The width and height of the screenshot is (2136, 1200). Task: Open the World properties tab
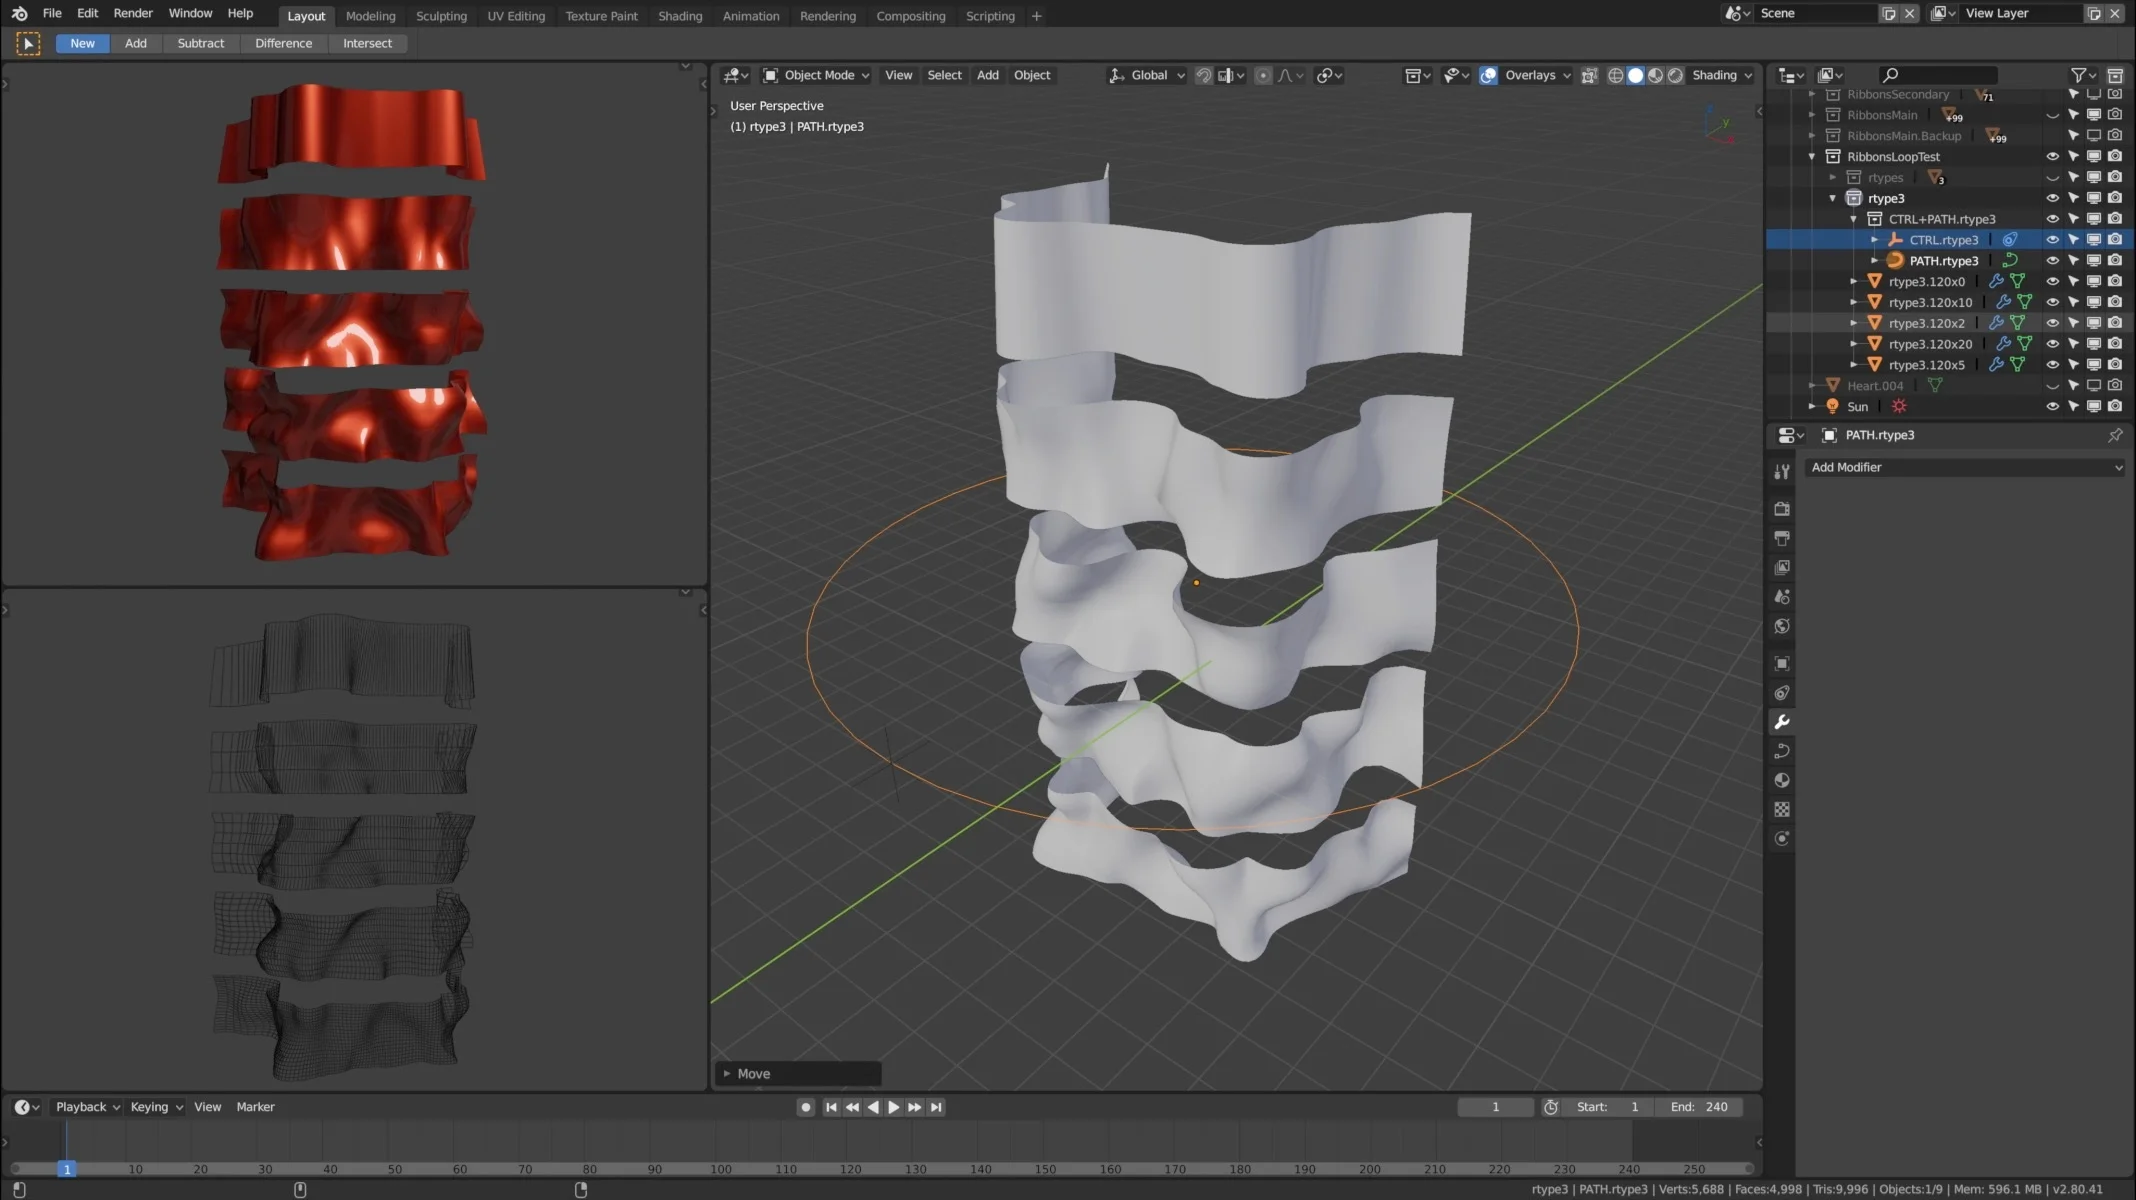tap(1782, 626)
